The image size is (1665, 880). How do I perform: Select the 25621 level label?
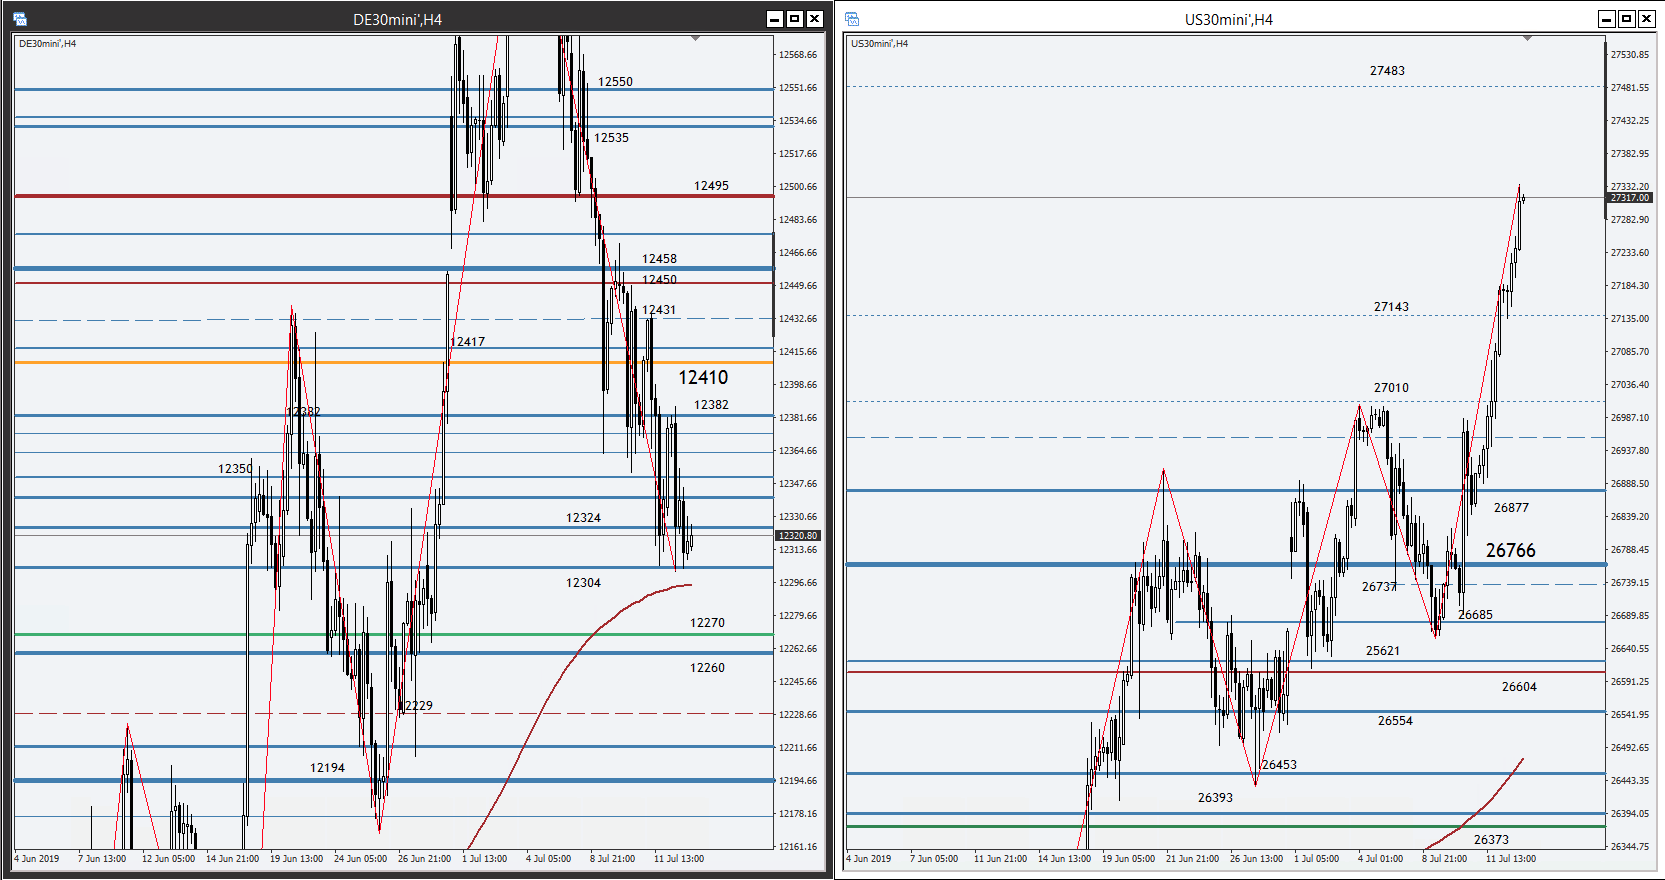pos(1383,651)
